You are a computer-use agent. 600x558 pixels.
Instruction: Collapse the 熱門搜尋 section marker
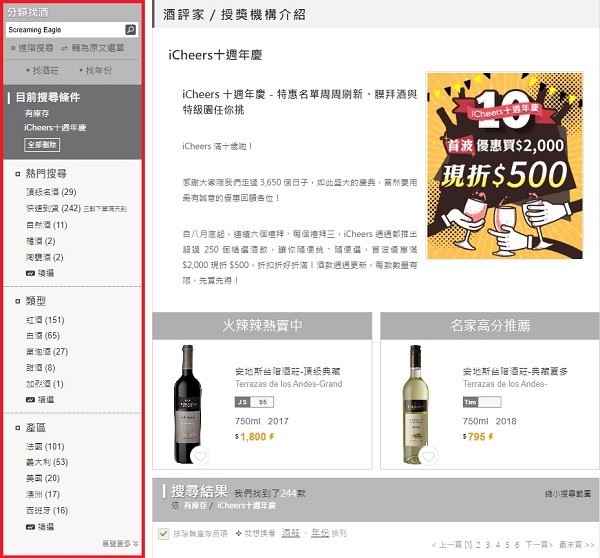tap(18, 174)
